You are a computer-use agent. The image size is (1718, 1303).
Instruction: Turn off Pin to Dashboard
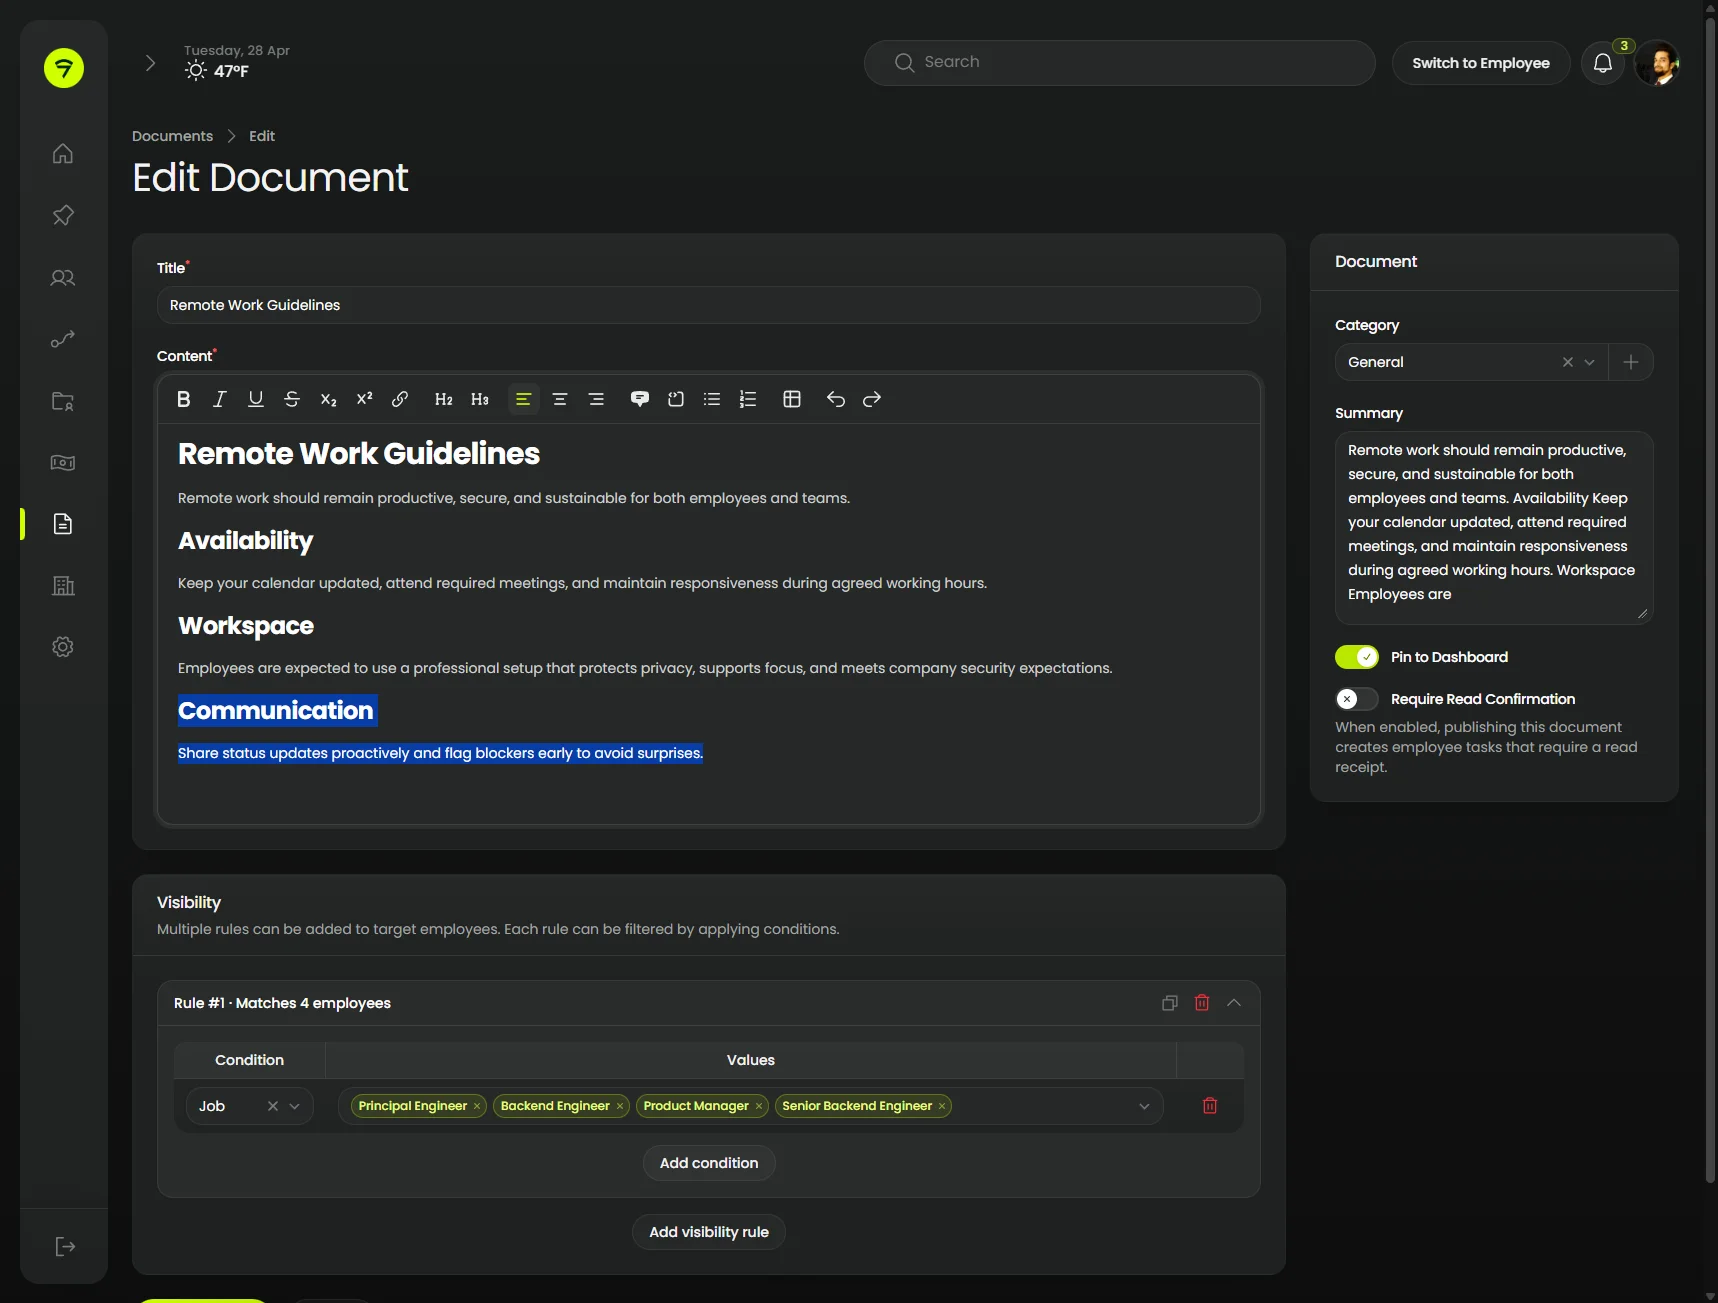[x=1357, y=657]
